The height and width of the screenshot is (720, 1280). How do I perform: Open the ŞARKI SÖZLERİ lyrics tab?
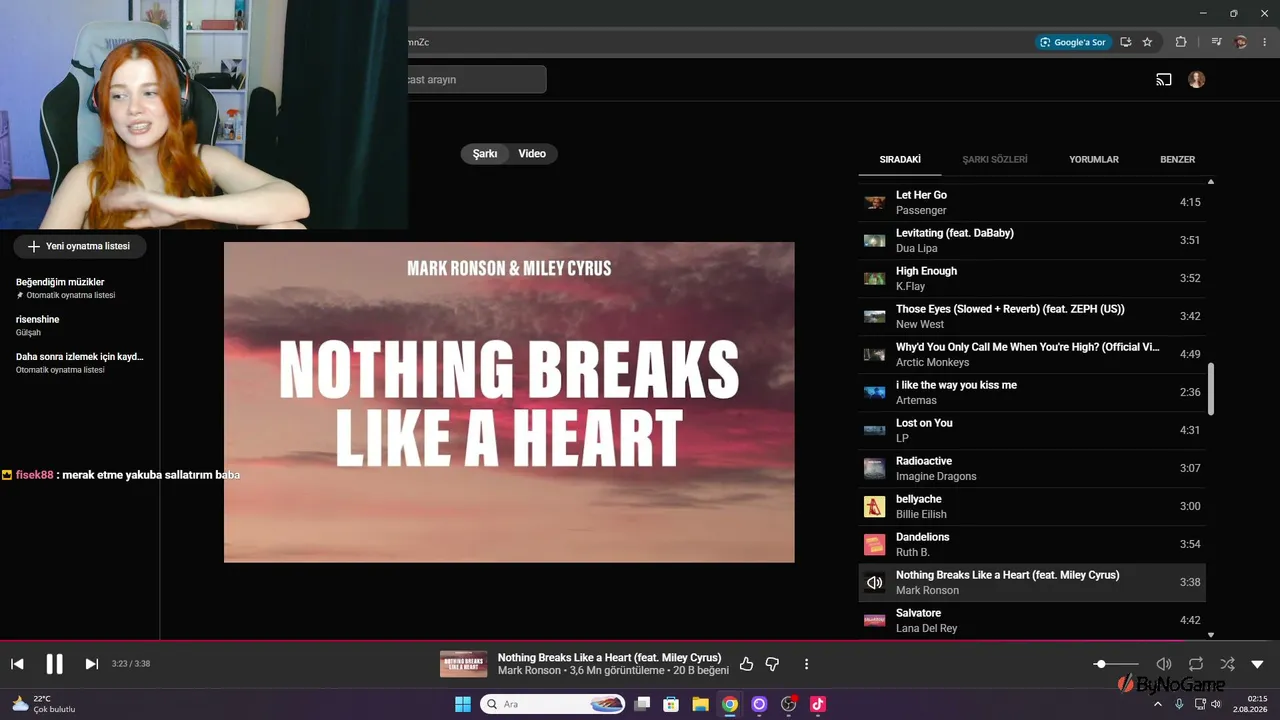coord(995,159)
